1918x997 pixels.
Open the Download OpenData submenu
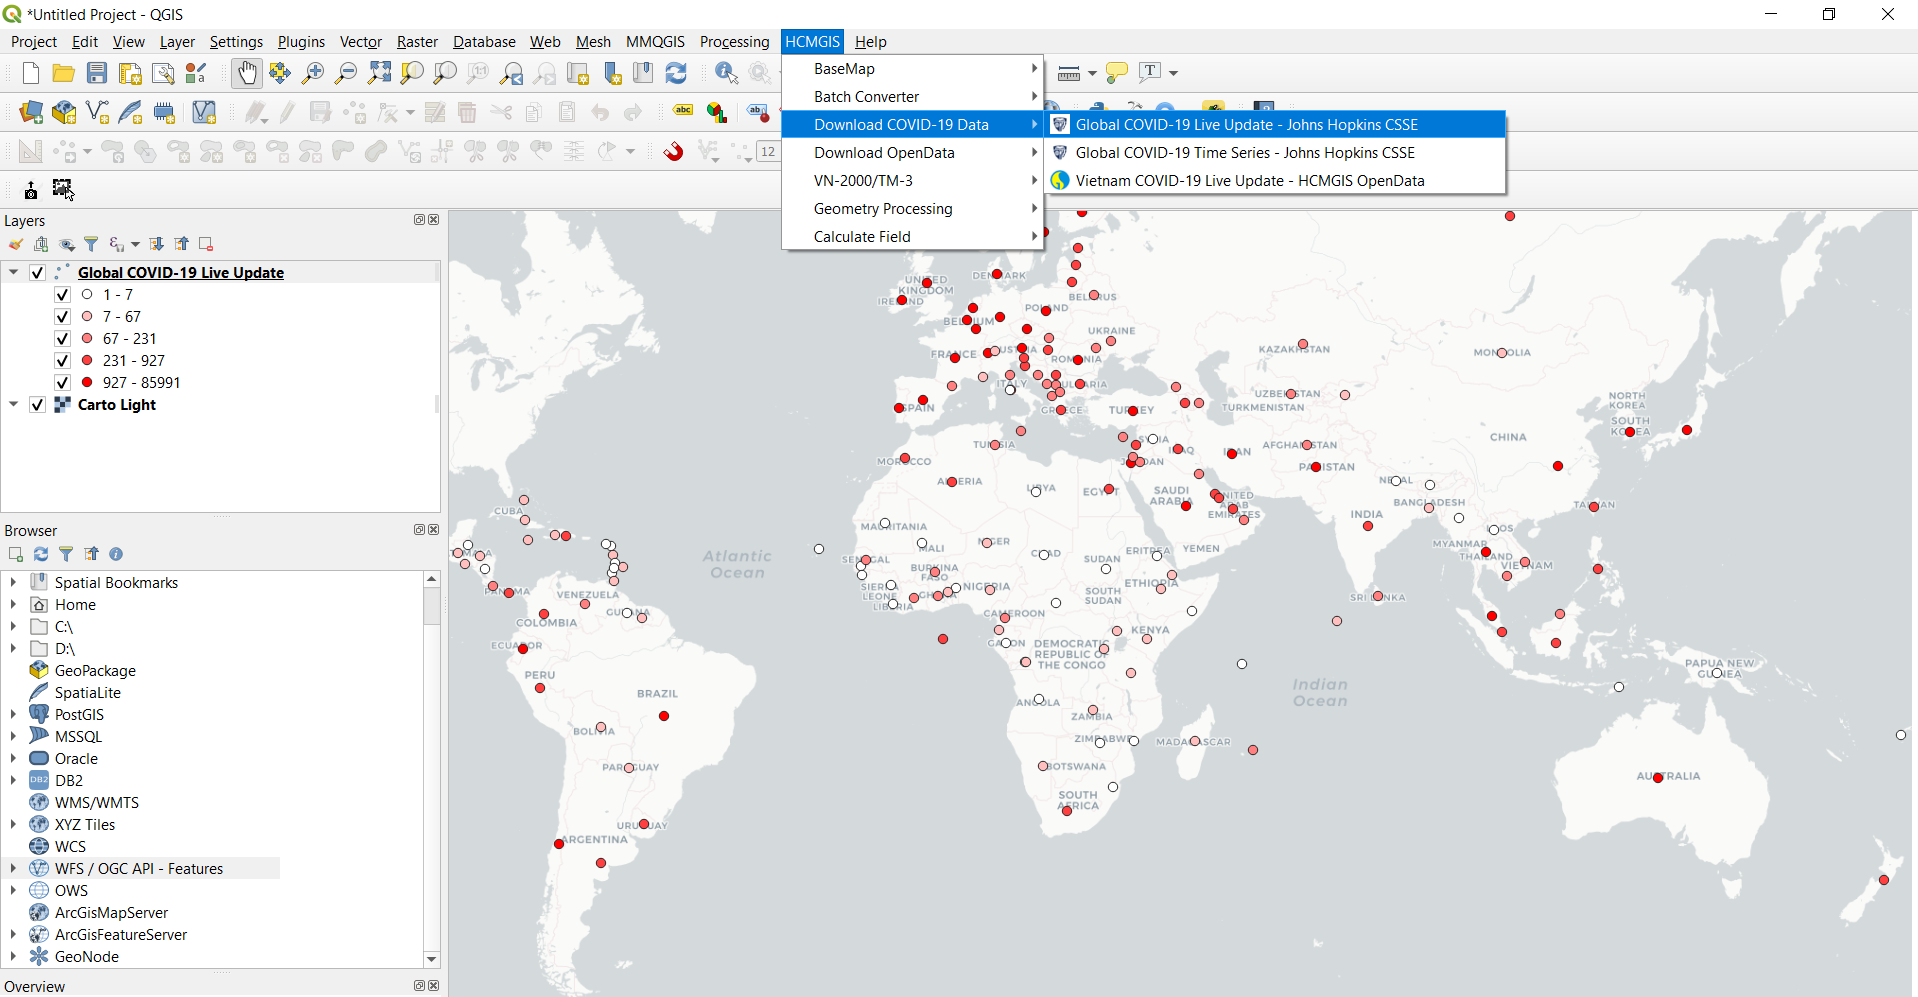913,153
